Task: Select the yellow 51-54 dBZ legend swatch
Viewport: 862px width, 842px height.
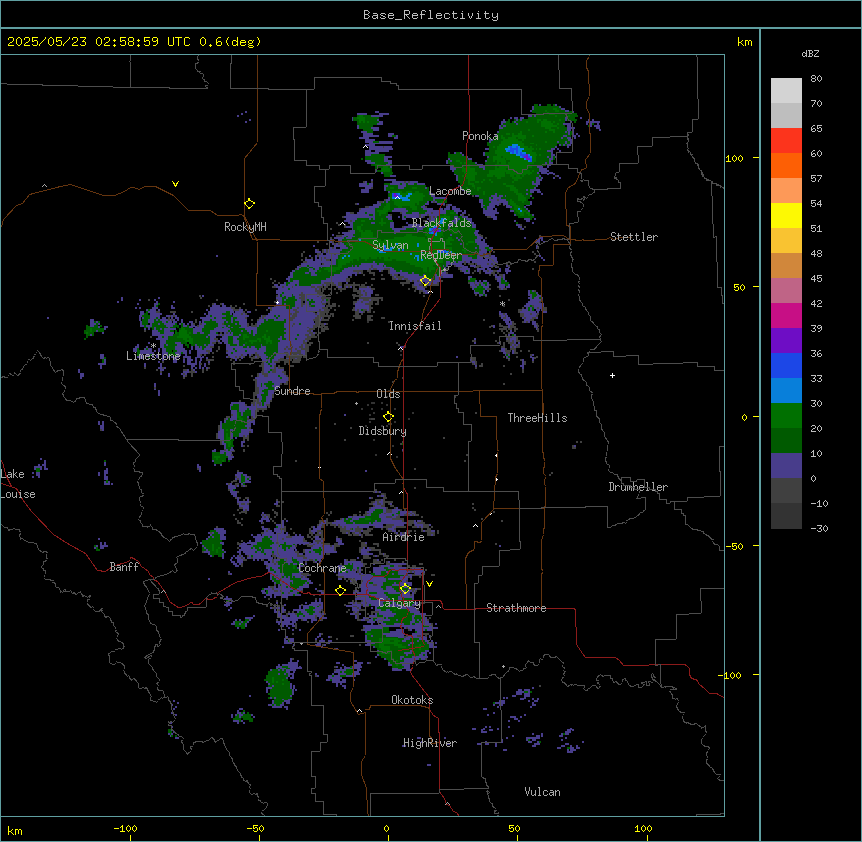Action: coord(786,215)
